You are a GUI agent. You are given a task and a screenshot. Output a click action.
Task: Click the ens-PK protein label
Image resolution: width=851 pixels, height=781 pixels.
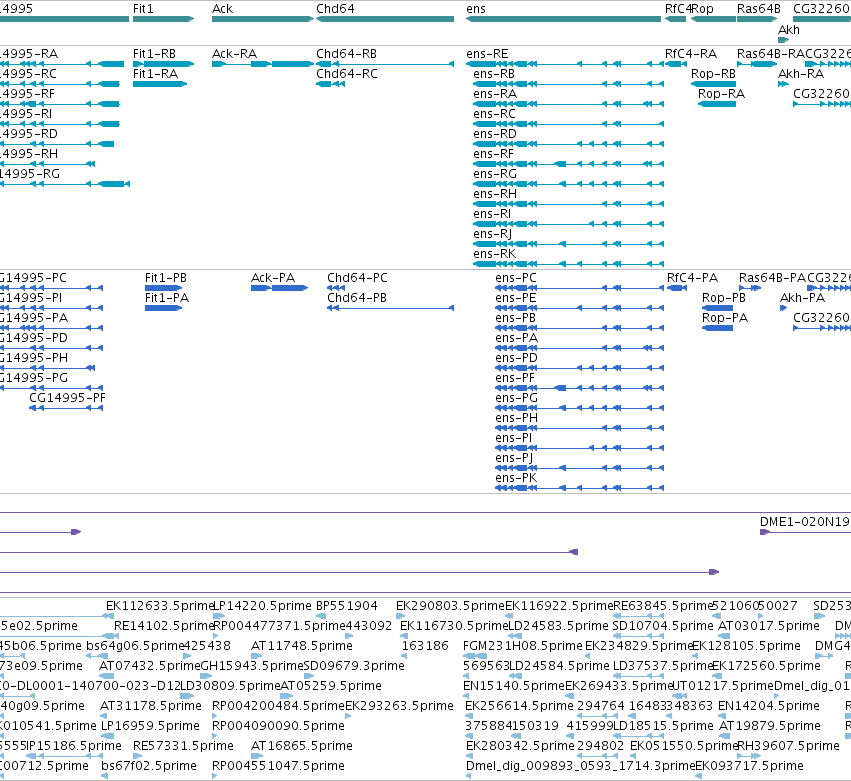516,478
